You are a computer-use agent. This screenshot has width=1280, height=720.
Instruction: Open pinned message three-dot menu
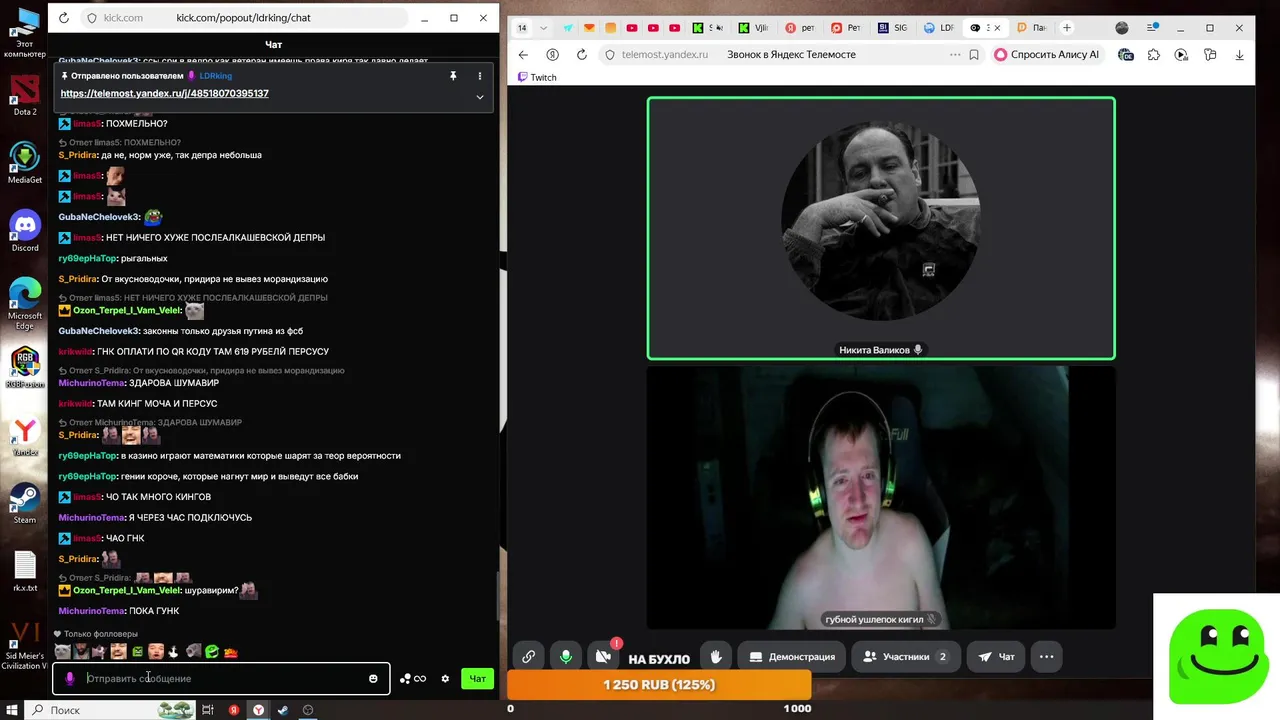pos(480,76)
